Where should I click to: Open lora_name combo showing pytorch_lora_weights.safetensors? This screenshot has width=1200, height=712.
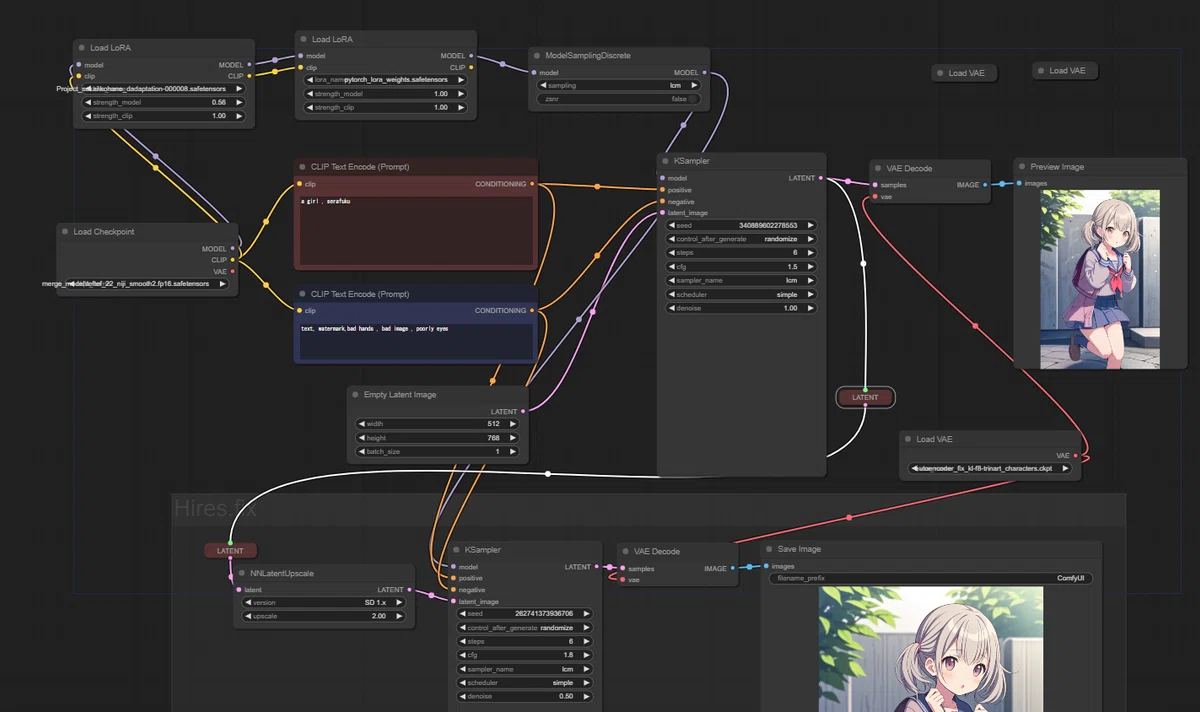pos(385,79)
